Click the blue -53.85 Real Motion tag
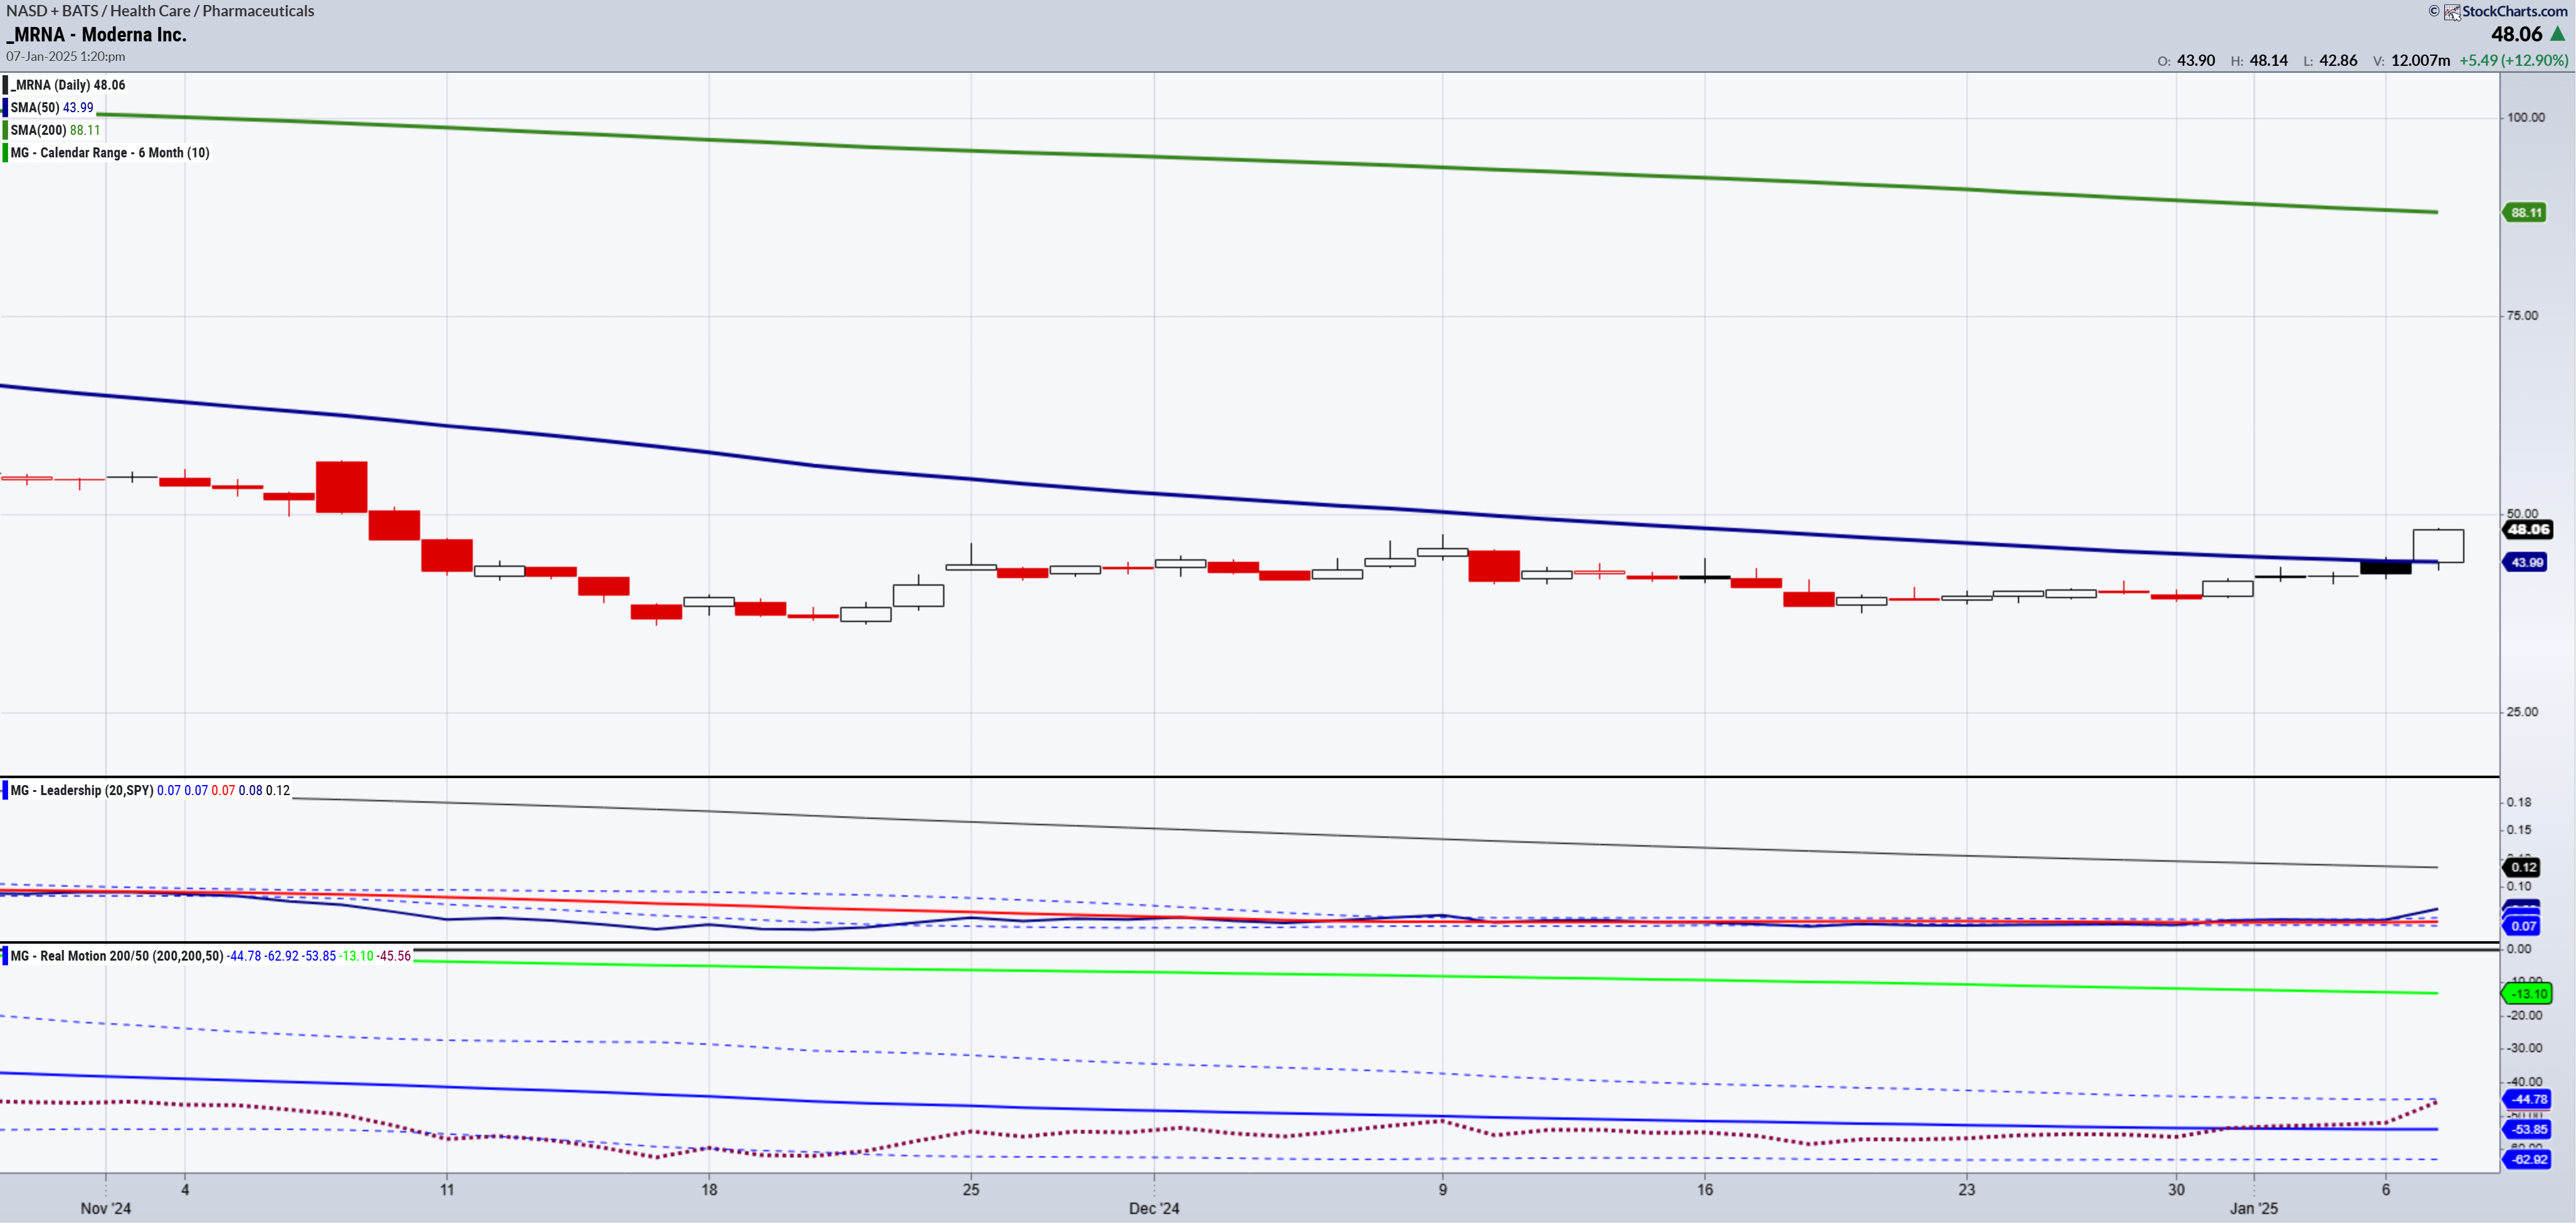Screen dimensions: 2576x1224 click(x=2526, y=1130)
